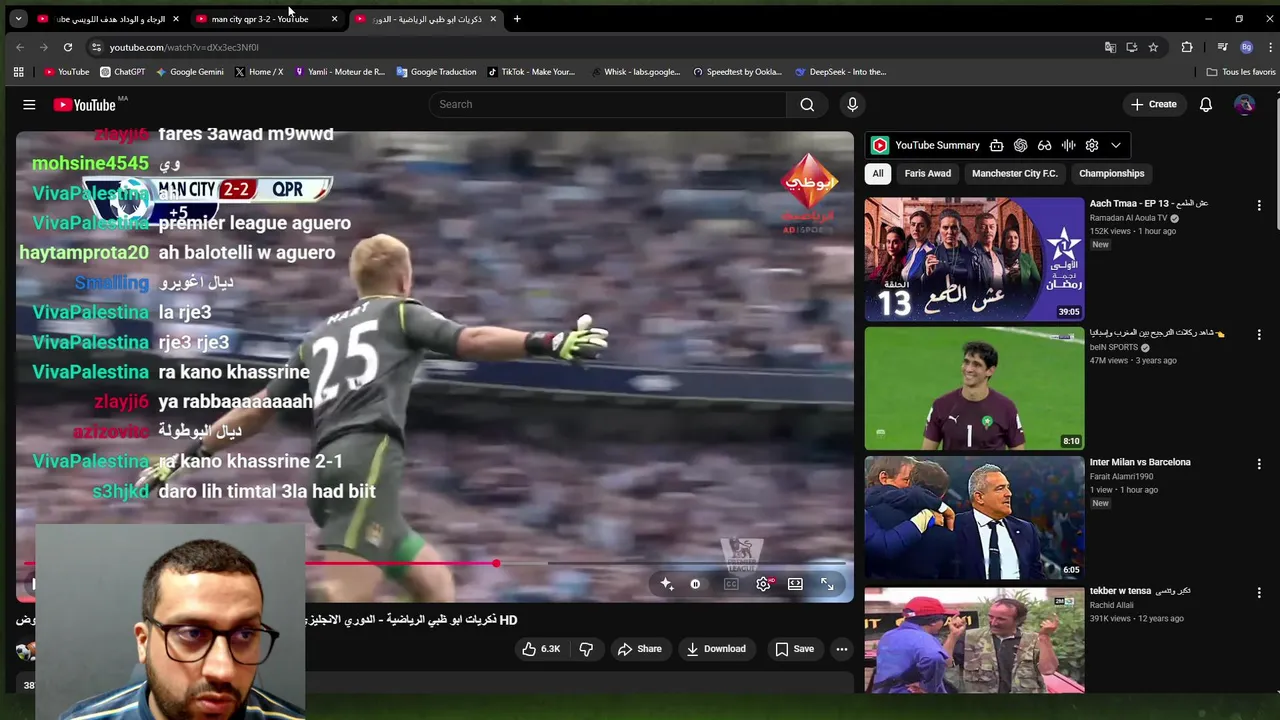
Task: Click the Google Translate page icon
Action: [x=1110, y=47]
